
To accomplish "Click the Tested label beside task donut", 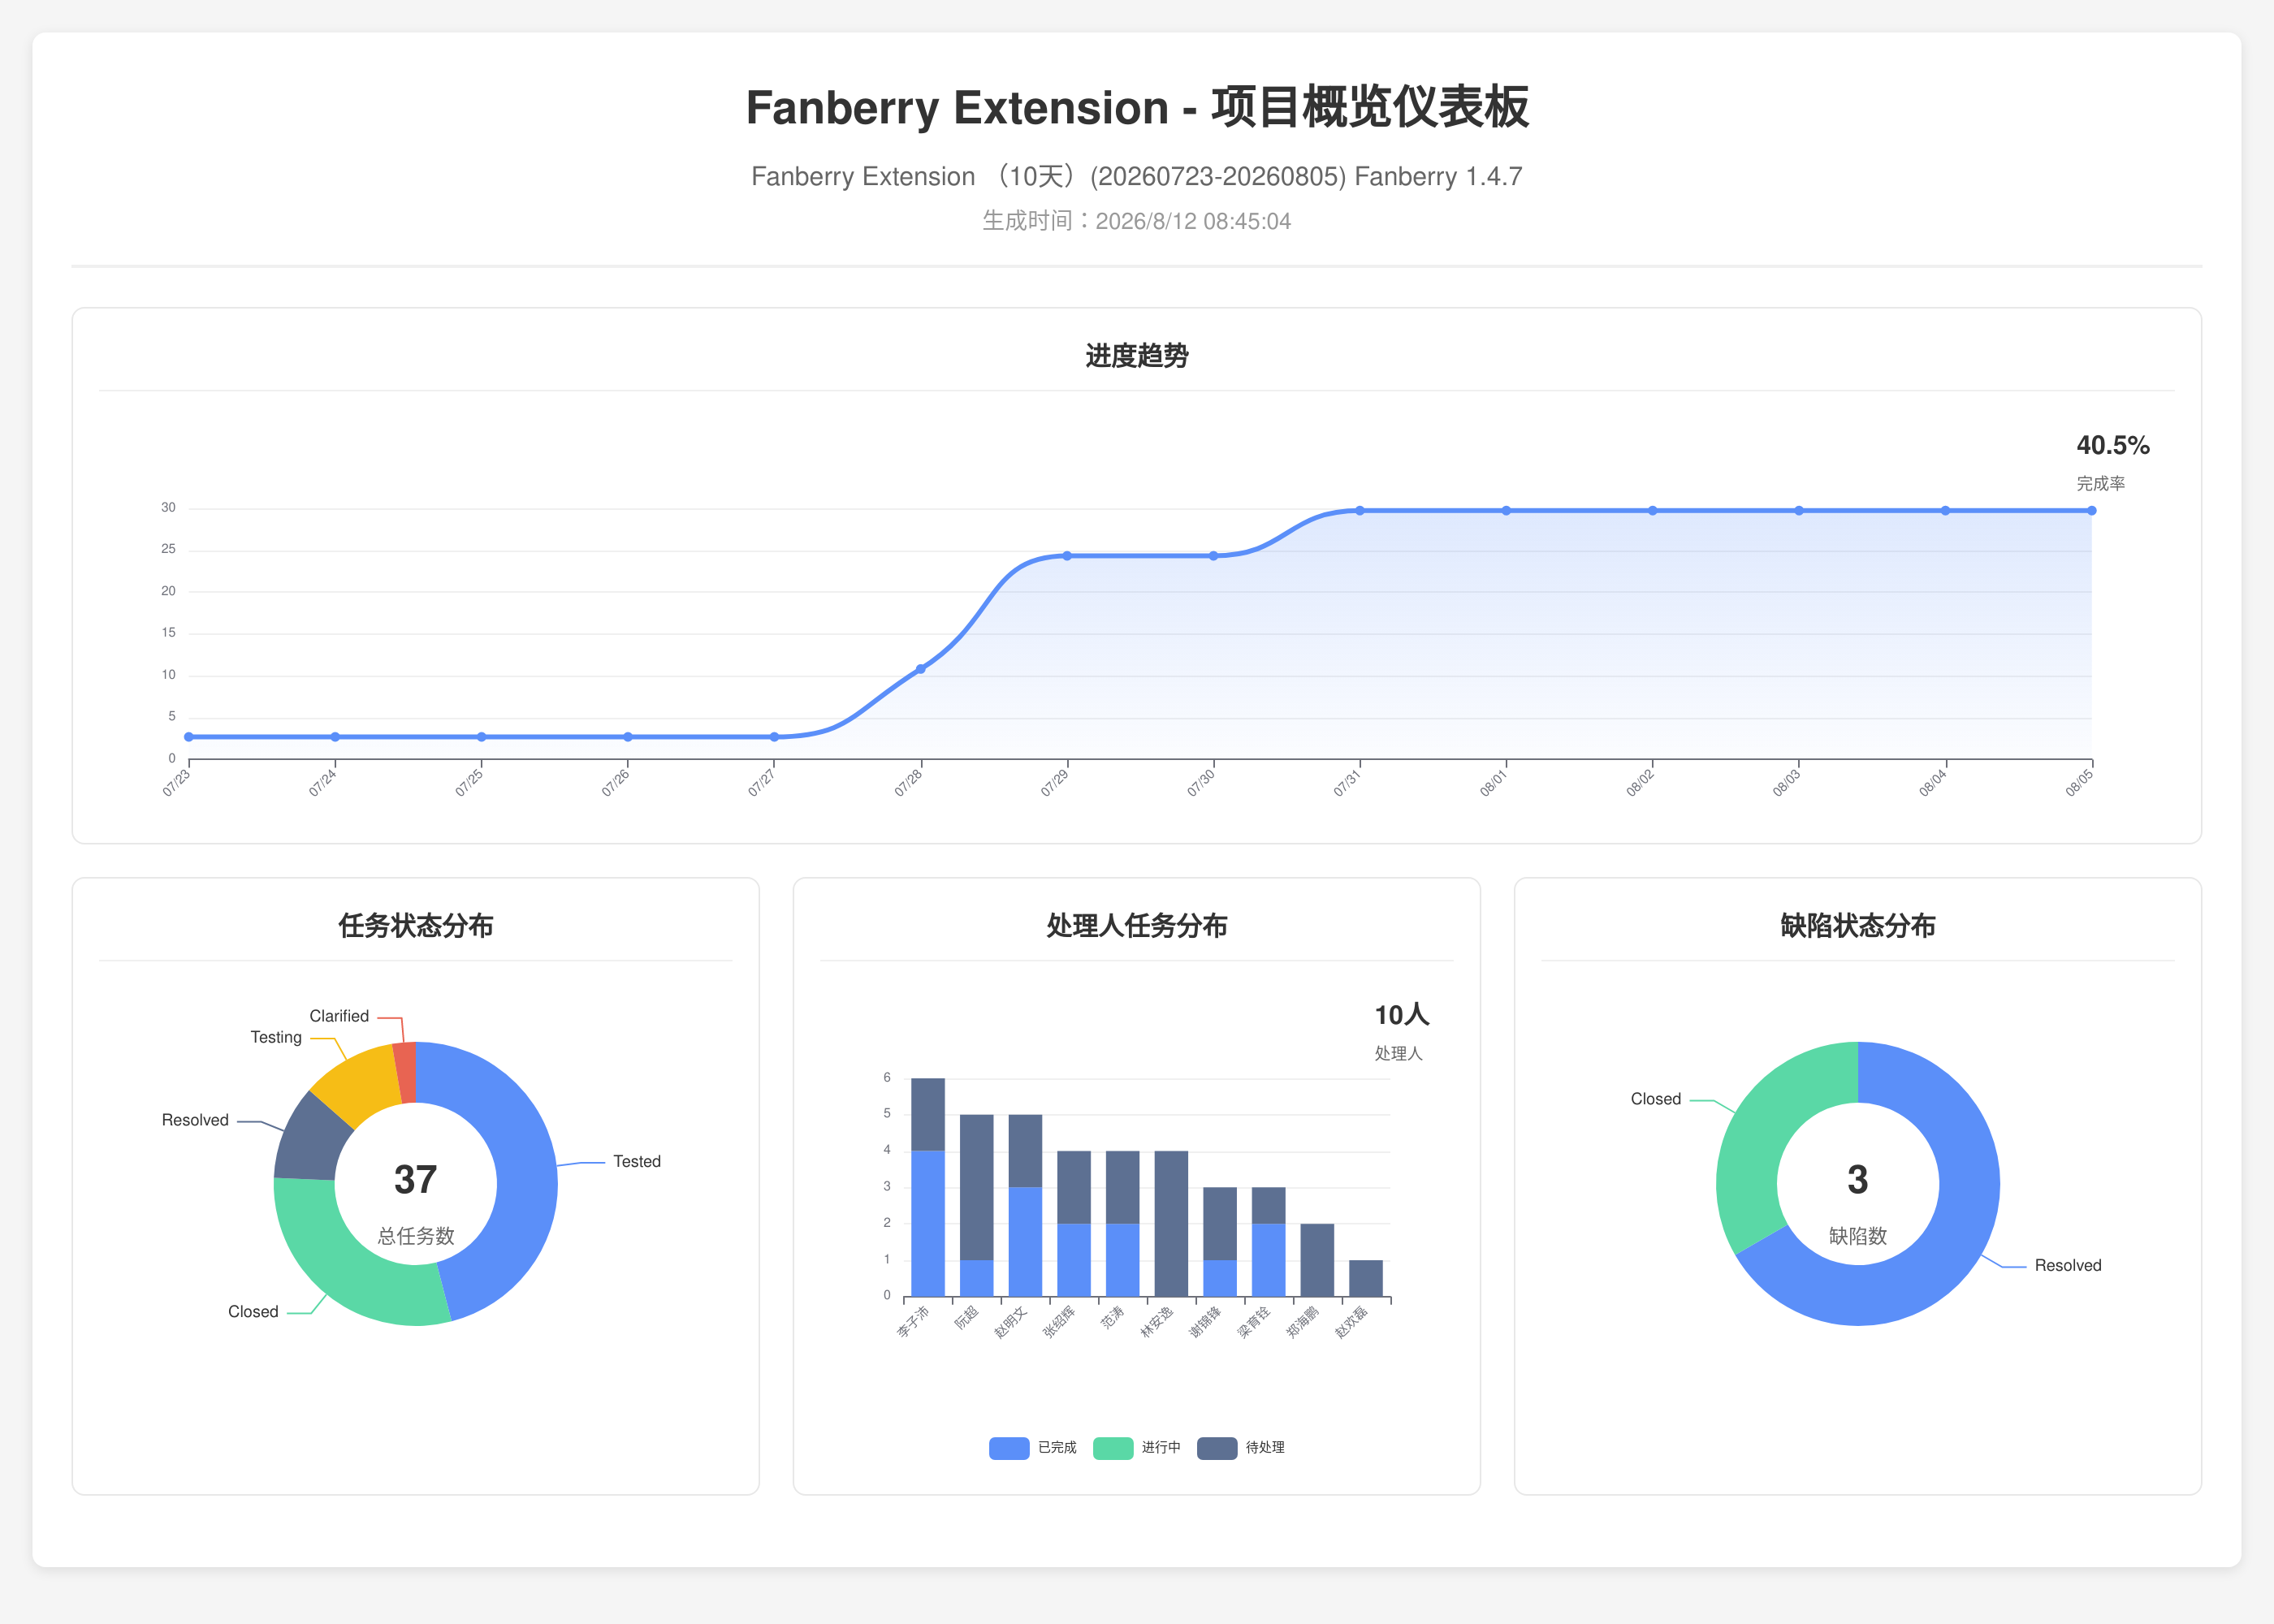I will tap(637, 1162).
